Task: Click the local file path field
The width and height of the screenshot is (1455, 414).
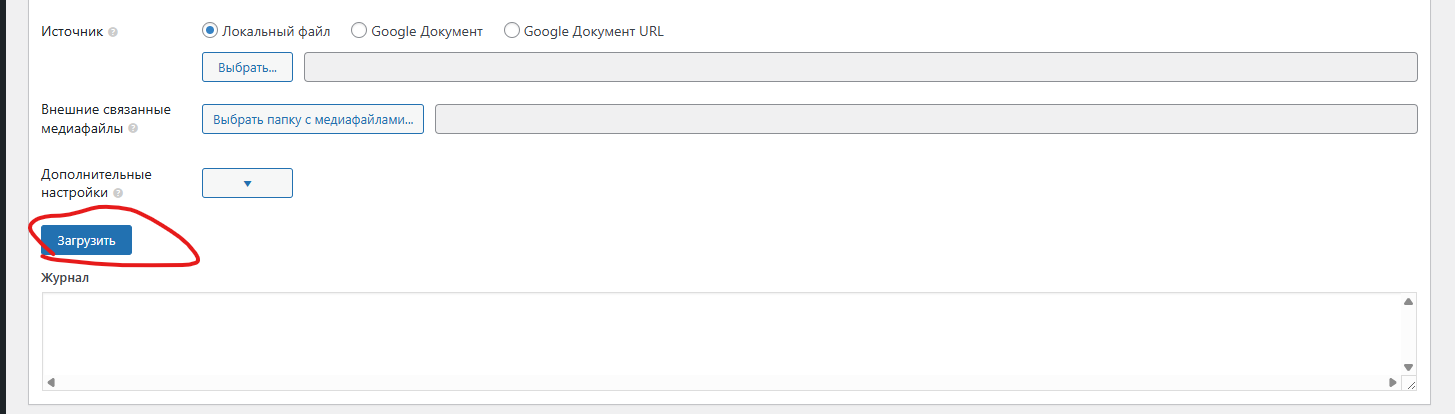Action: (x=860, y=67)
